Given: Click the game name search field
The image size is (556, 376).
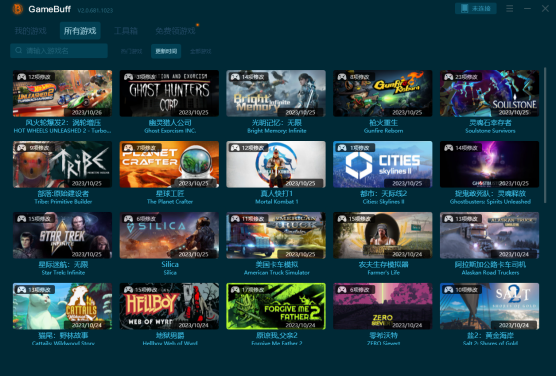Looking at the screenshot, I should point(59,50).
